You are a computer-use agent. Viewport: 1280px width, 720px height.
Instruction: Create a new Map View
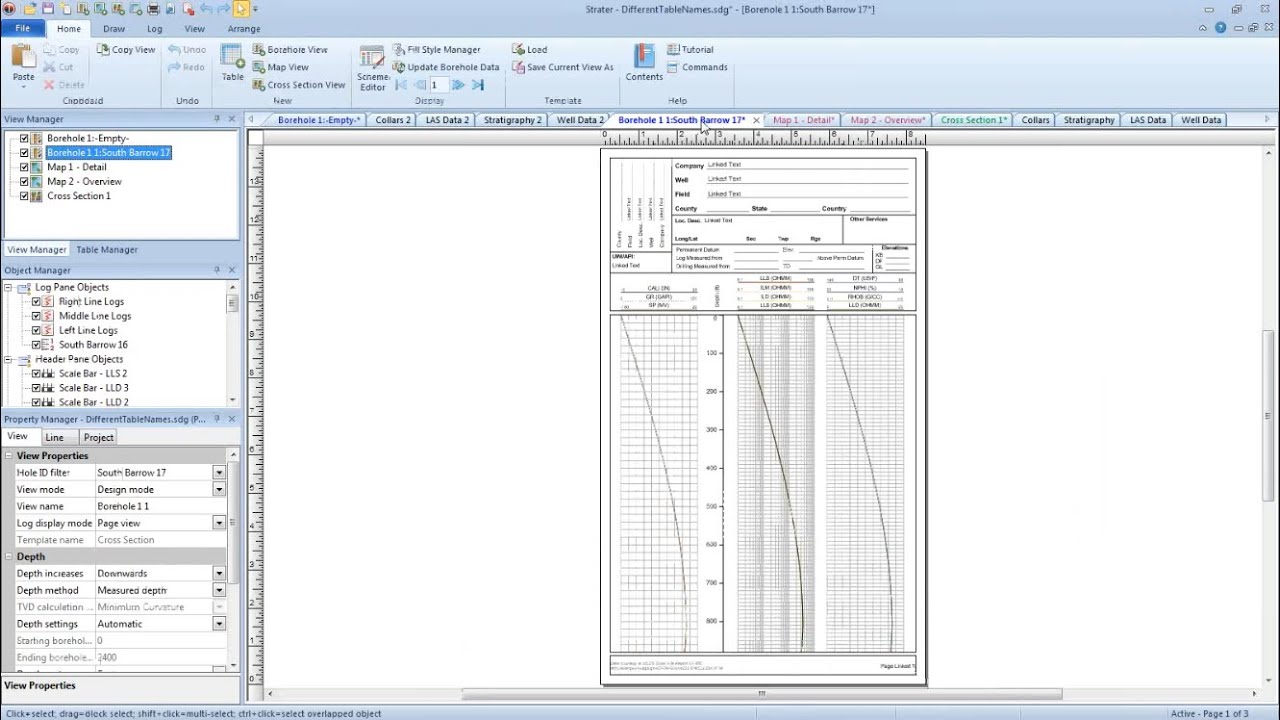coord(280,67)
